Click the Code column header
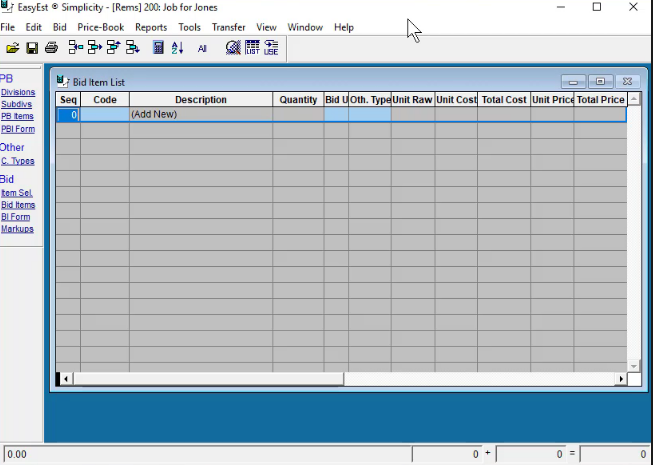Image resolution: width=653 pixels, height=465 pixels. pos(105,99)
